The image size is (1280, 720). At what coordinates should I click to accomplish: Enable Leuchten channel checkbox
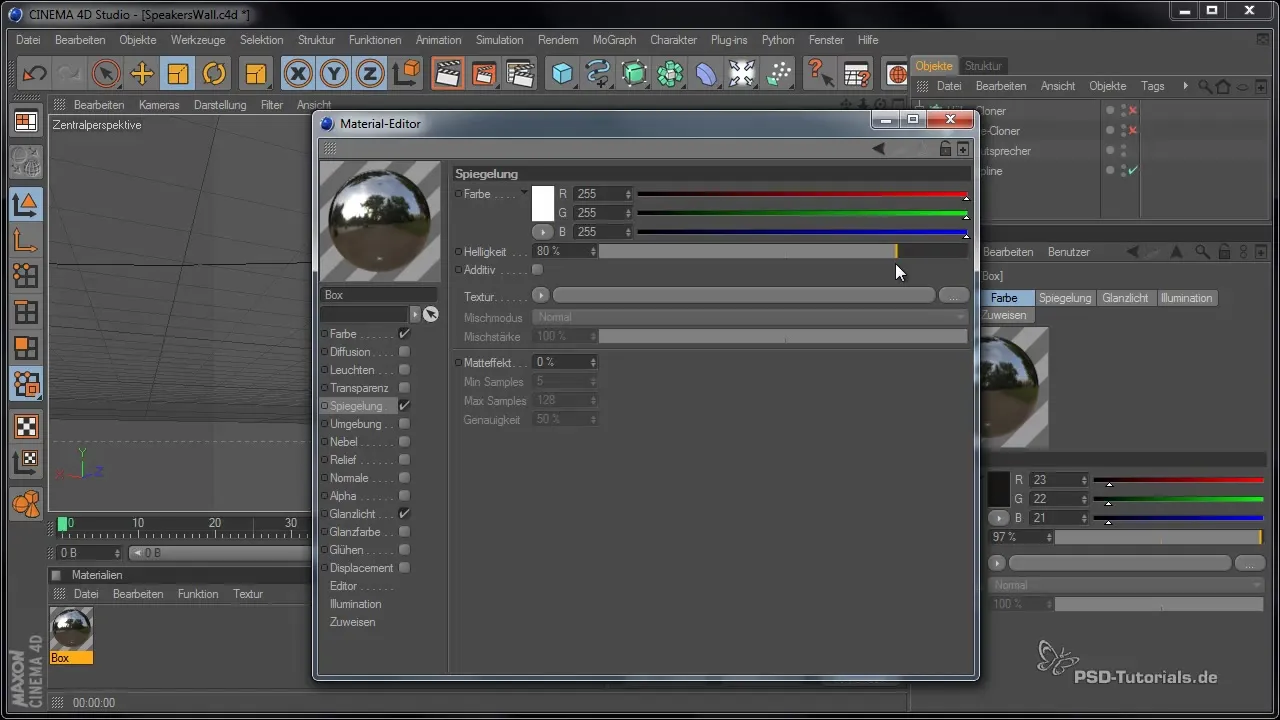coord(404,370)
